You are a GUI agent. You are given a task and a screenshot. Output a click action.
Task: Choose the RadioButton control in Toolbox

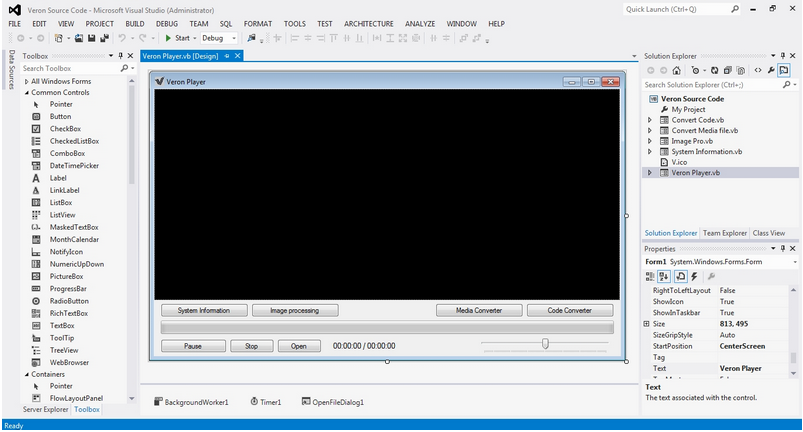pos(69,301)
